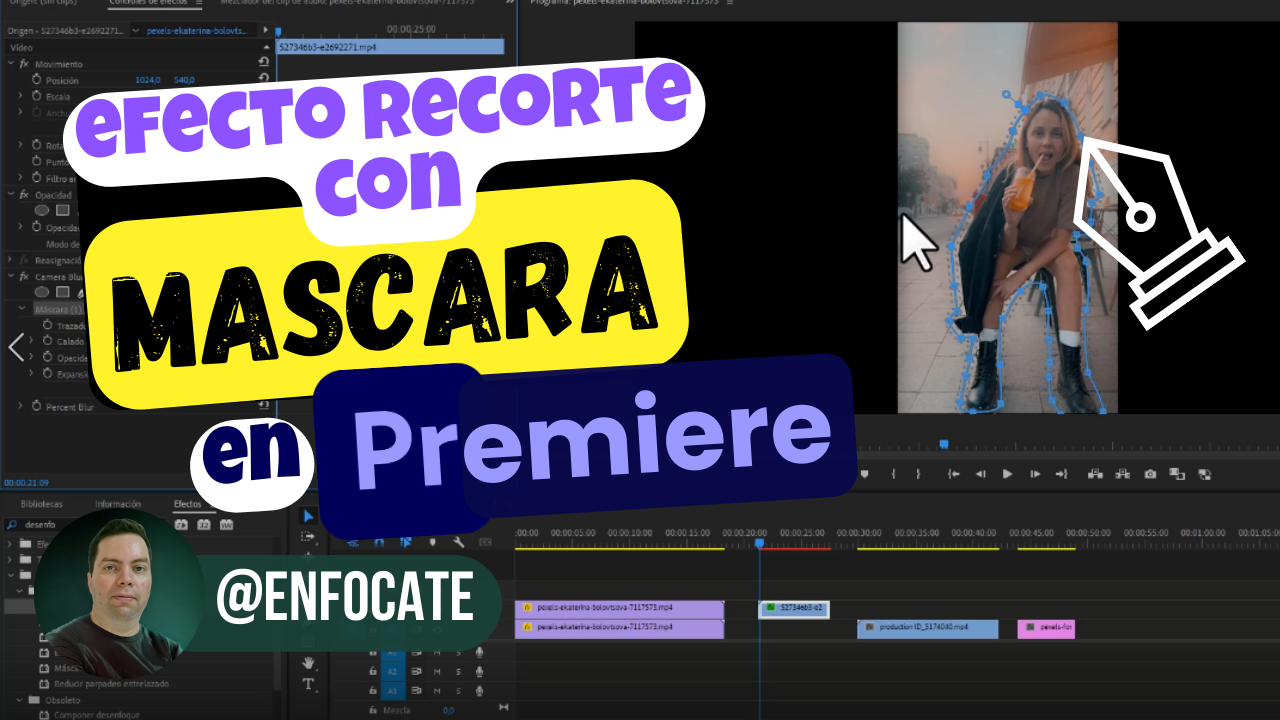Collapse the Obsoleto folder in Effects
Screen dimensions: 1280x720
pos(21,700)
